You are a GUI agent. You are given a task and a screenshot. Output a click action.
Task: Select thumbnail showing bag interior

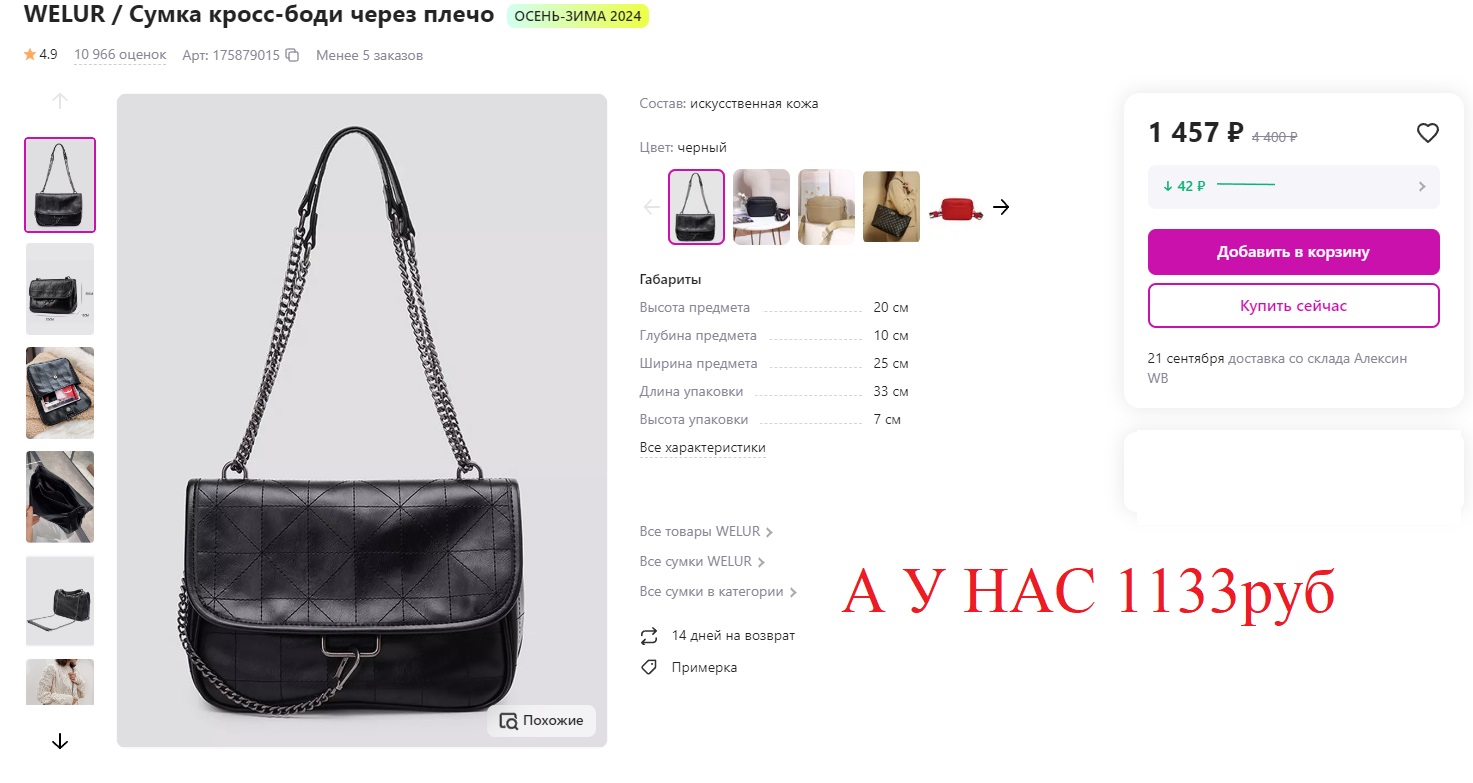pos(60,497)
